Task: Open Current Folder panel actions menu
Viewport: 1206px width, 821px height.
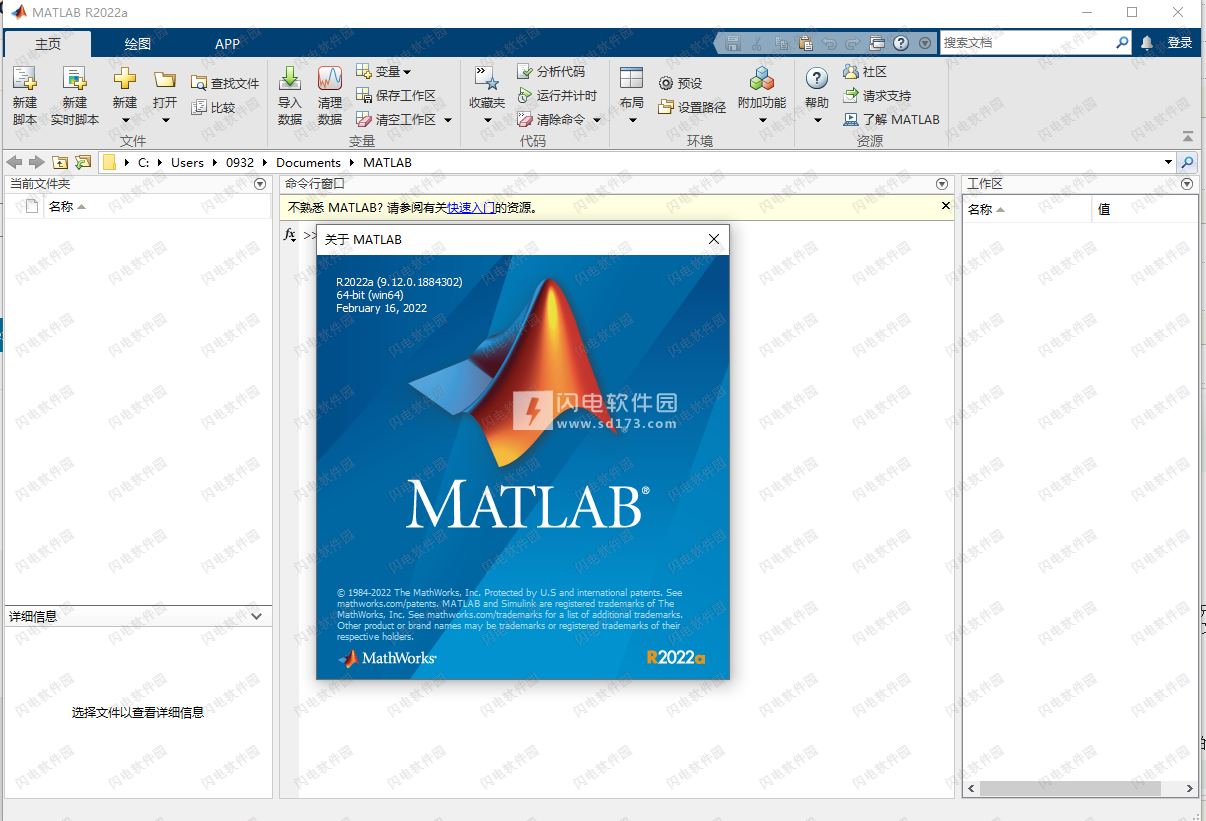Action: 260,184
